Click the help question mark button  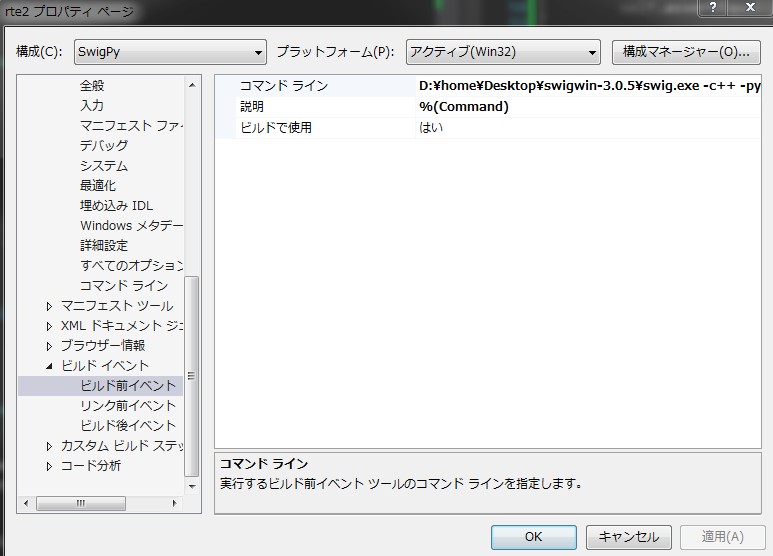(x=713, y=7)
